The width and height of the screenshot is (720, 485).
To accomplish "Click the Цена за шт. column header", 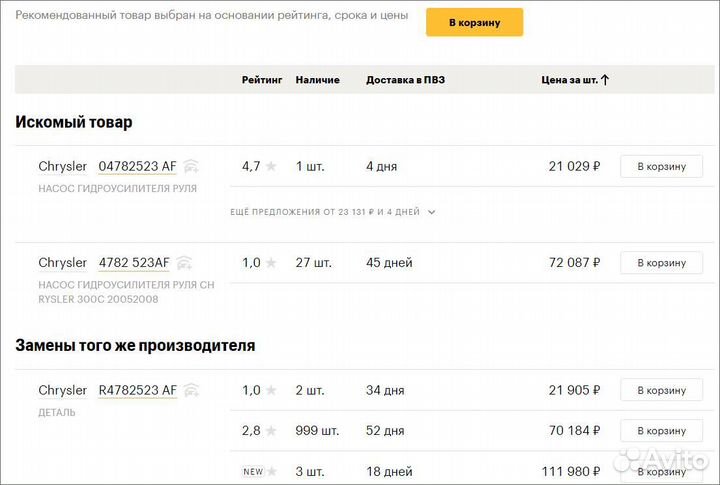I will 568,80.
